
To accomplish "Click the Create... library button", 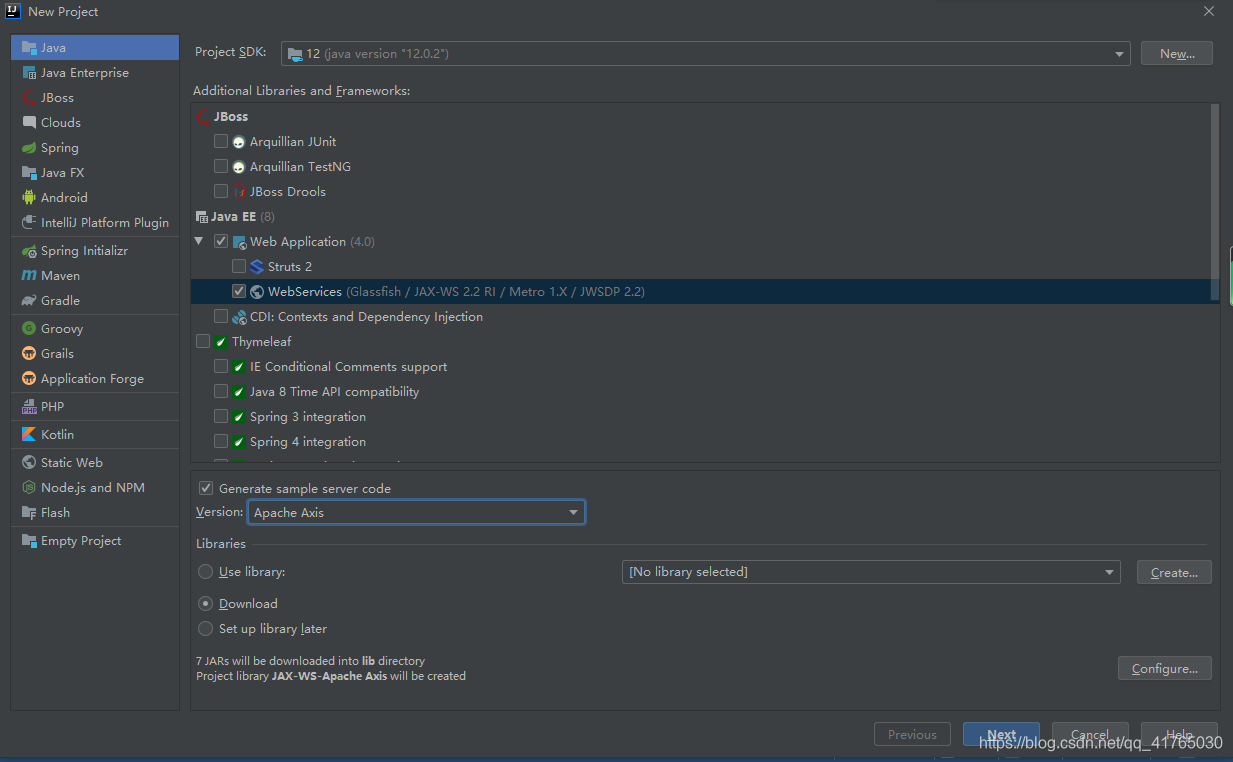I will pyautogui.click(x=1174, y=572).
